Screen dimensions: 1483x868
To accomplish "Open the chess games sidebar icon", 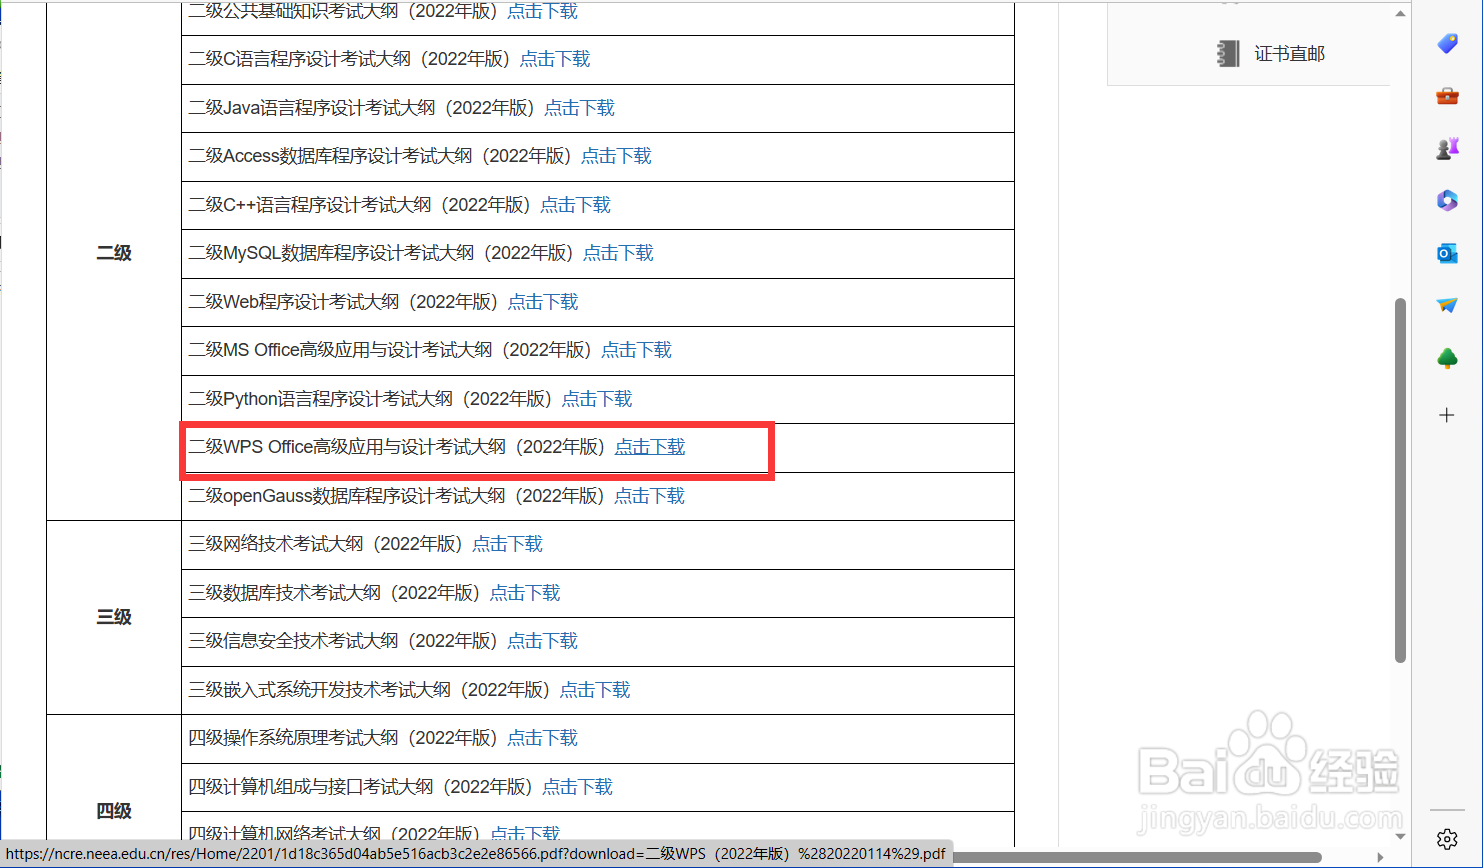I will pos(1447,149).
